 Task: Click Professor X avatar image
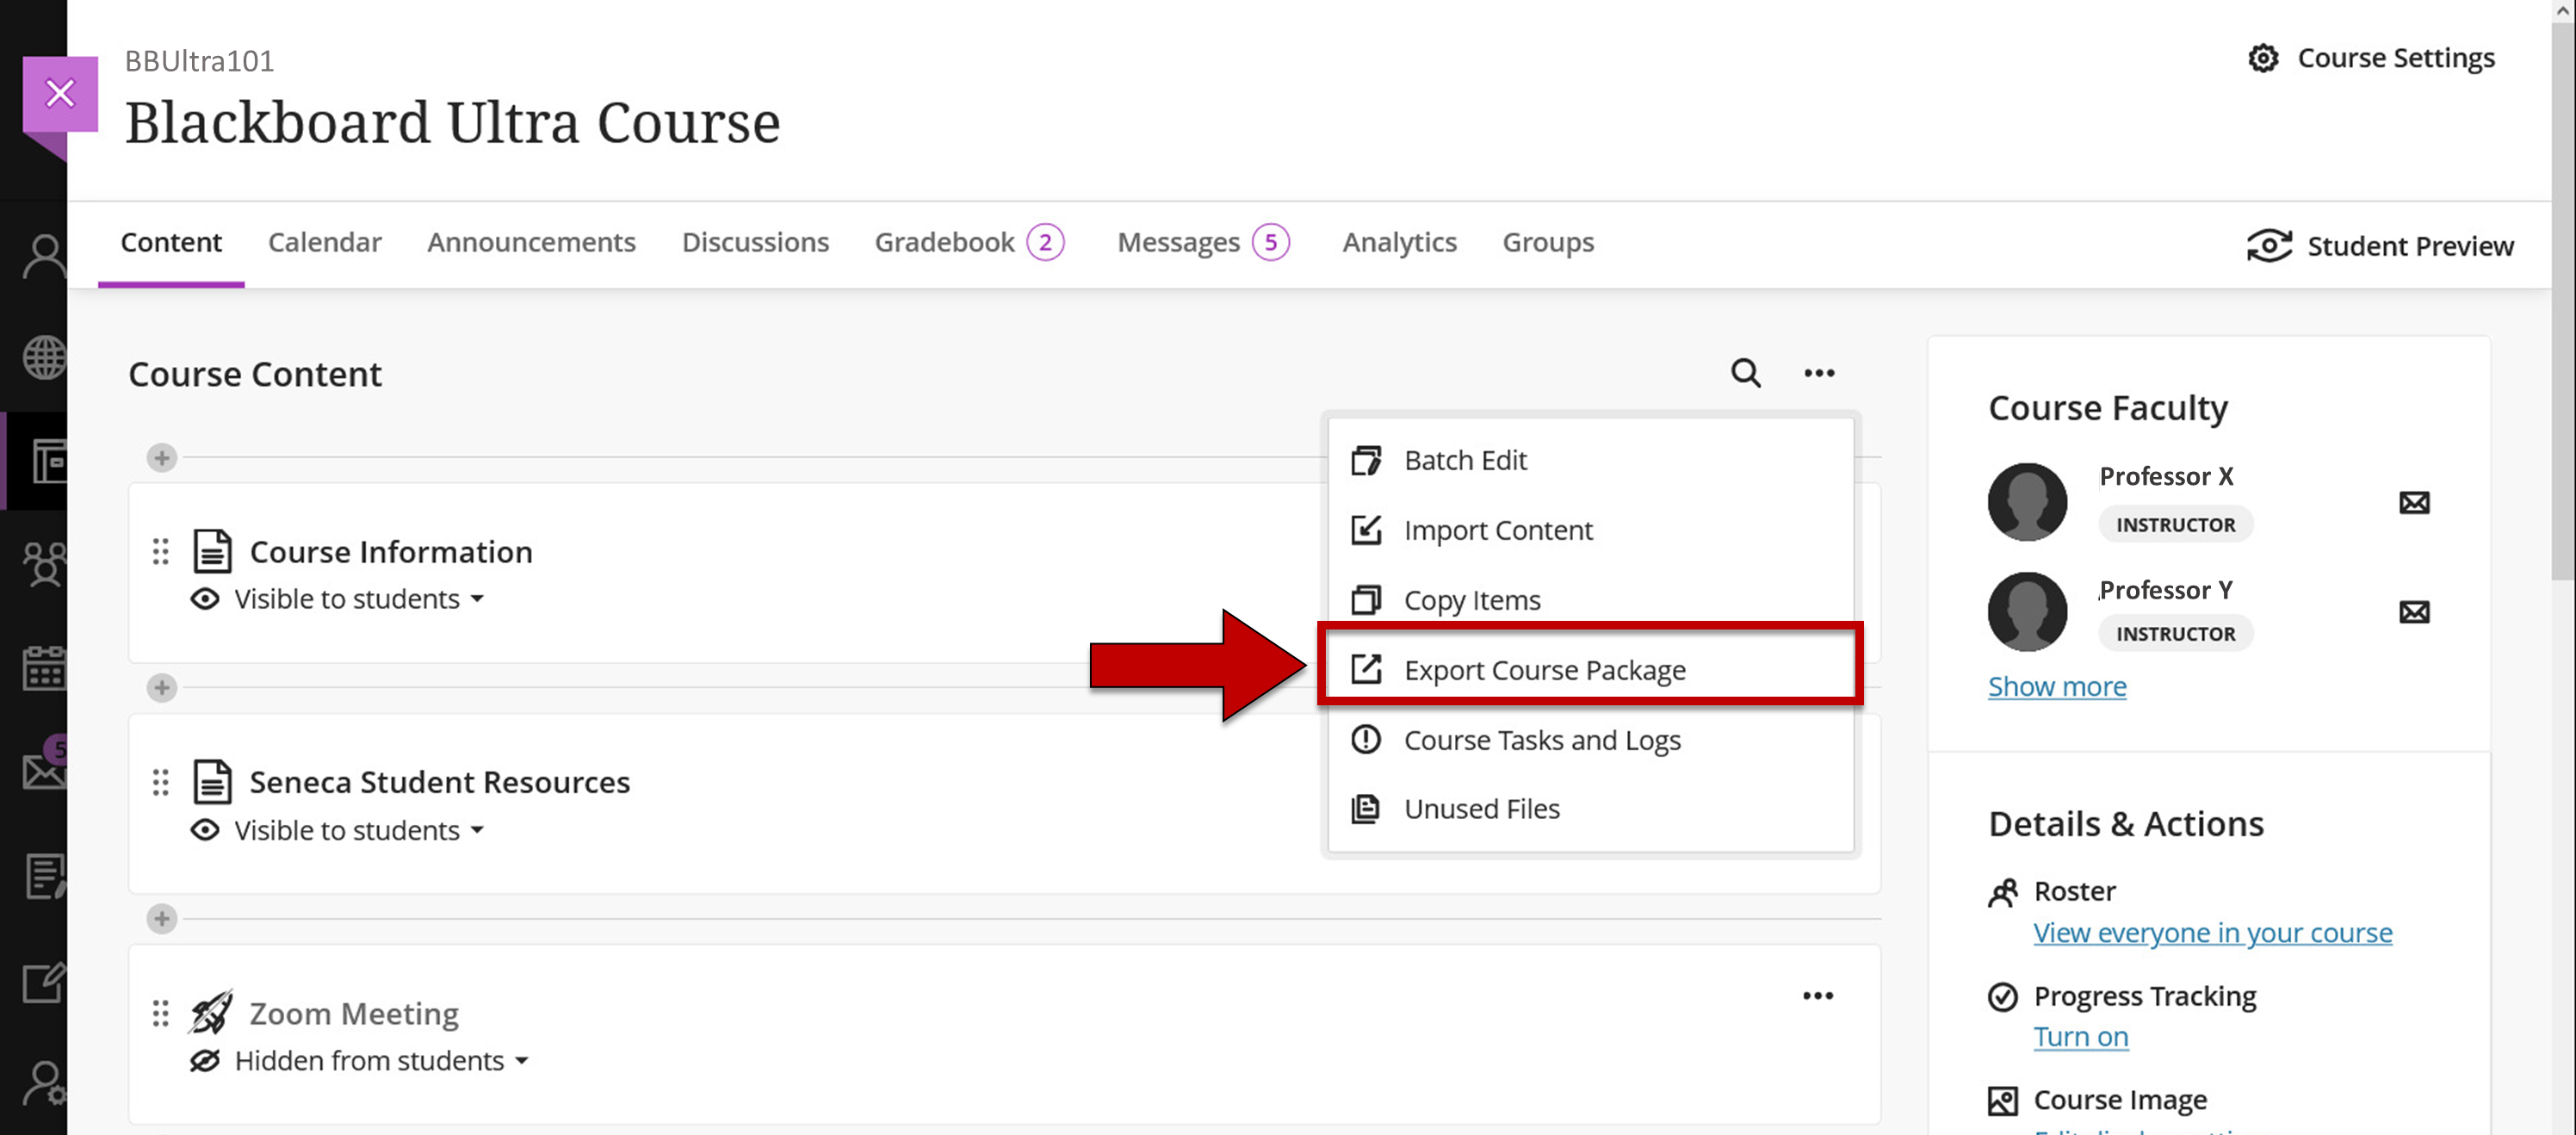(x=2027, y=502)
